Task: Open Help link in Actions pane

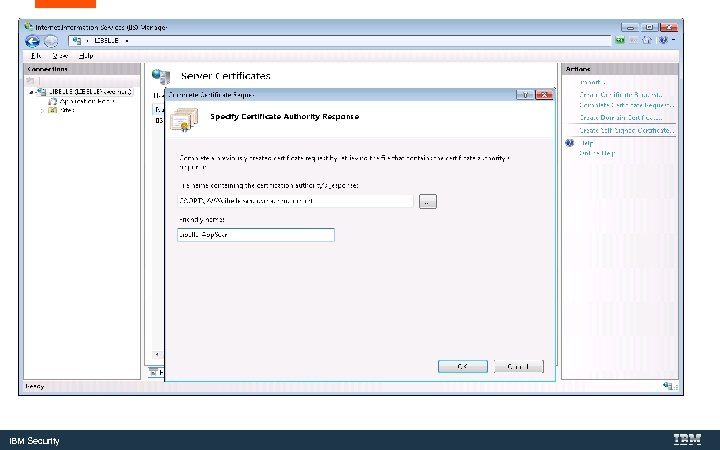Action: pos(587,143)
